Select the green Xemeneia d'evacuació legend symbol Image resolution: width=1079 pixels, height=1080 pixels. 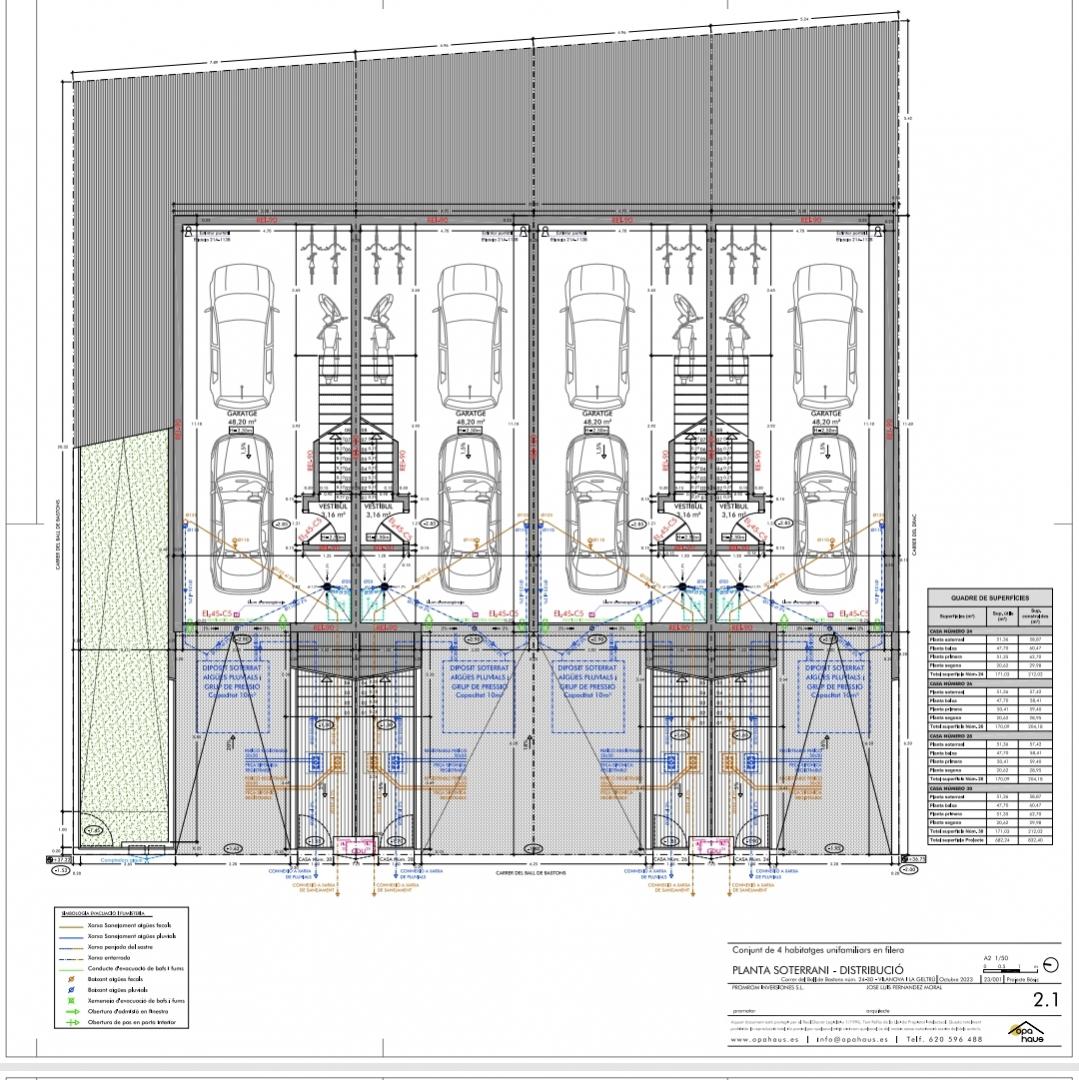pos(73,1002)
